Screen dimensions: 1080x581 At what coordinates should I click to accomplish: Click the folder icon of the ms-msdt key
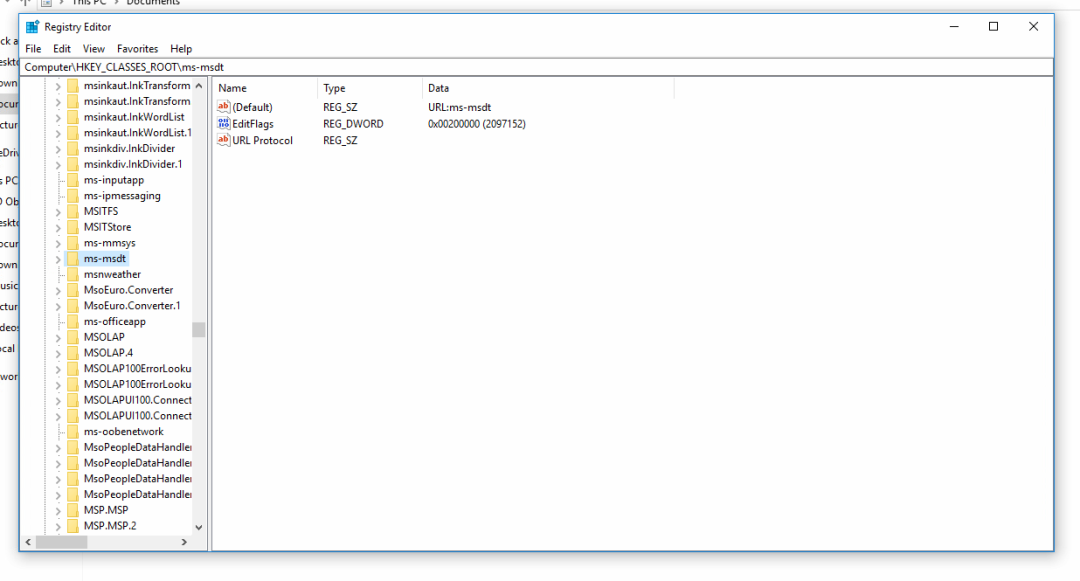(x=73, y=259)
